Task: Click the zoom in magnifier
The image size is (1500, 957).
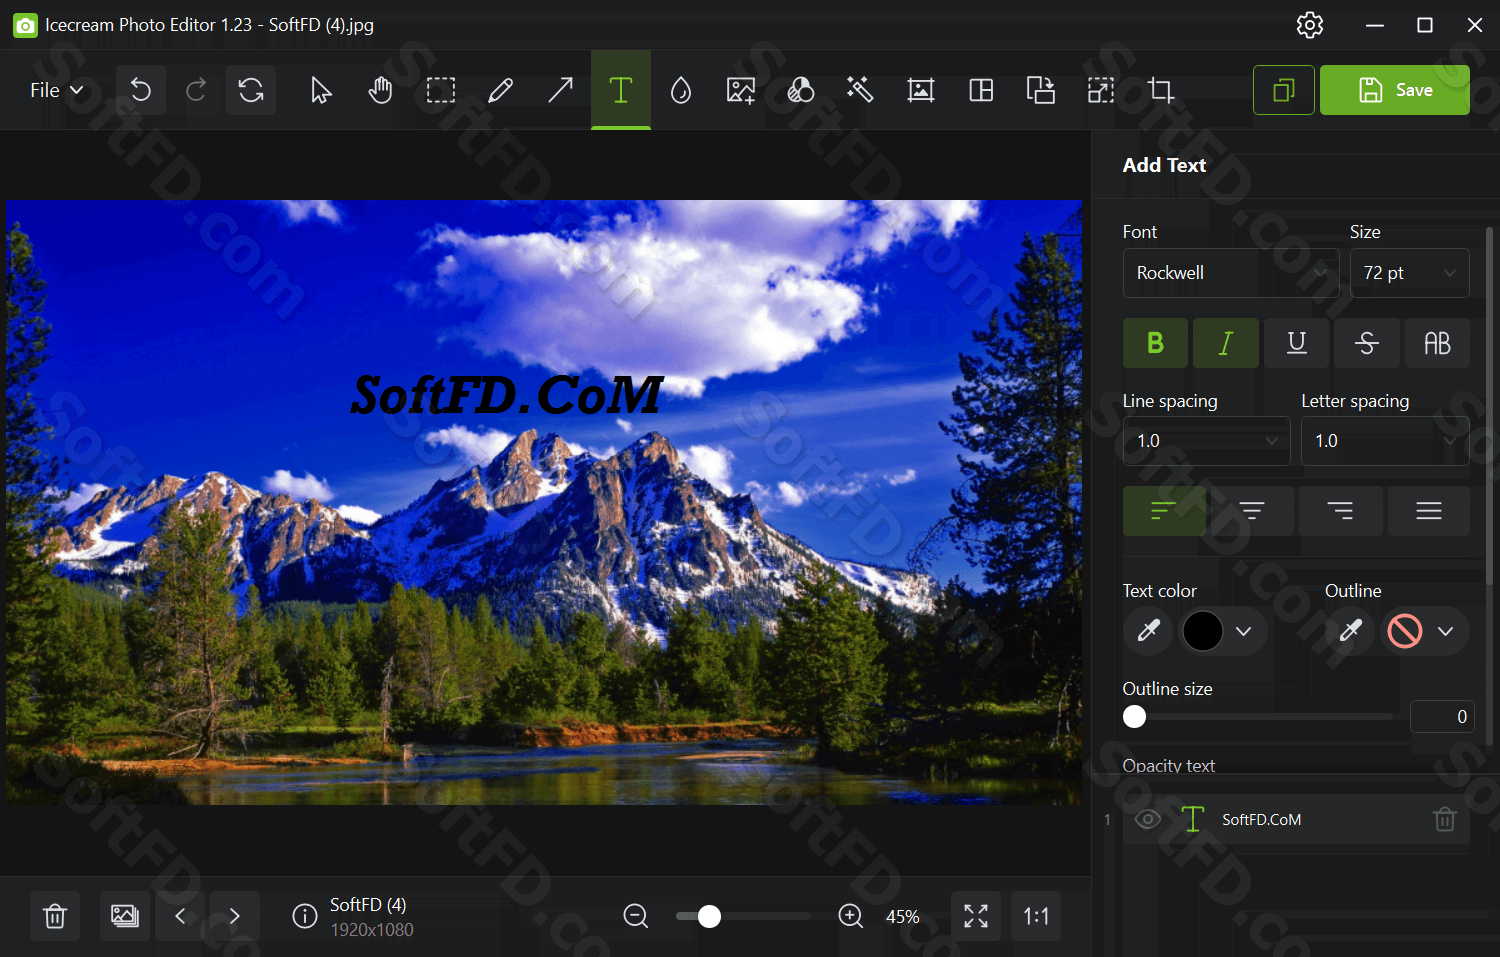Action: click(x=851, y=916)
